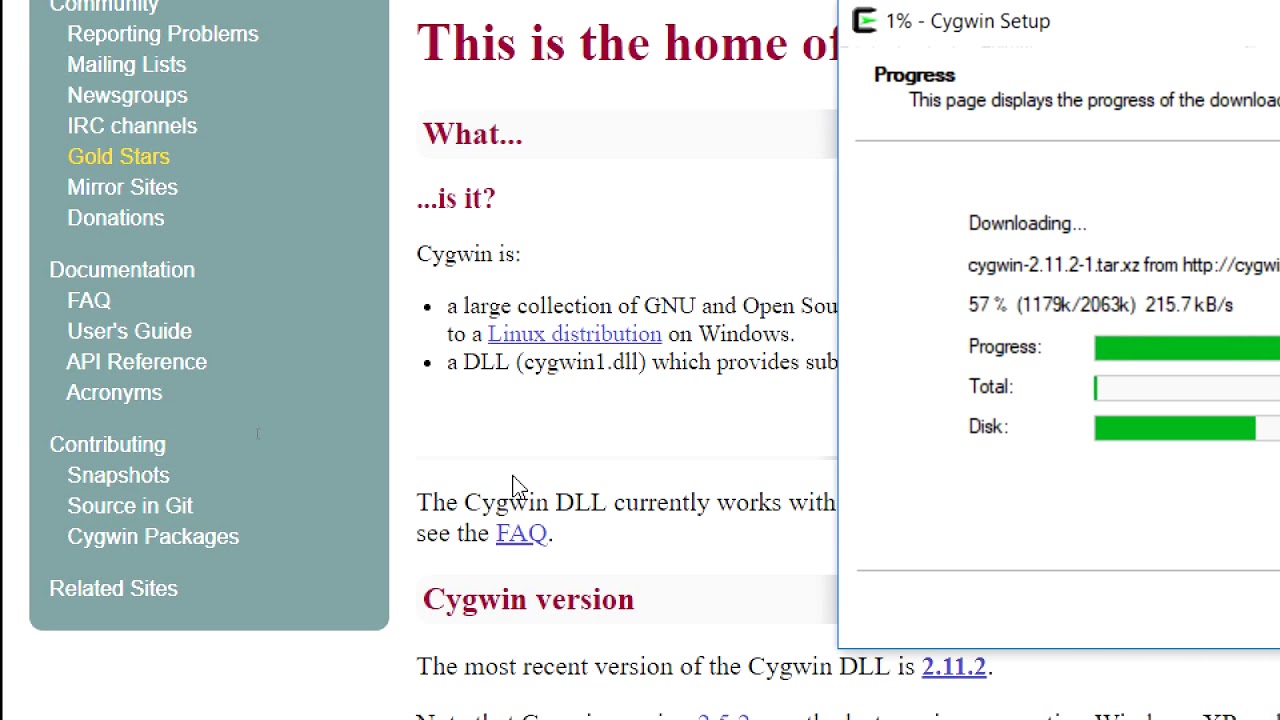Go to IRC channels page
1280x720 pixels.
click(132, 126)
